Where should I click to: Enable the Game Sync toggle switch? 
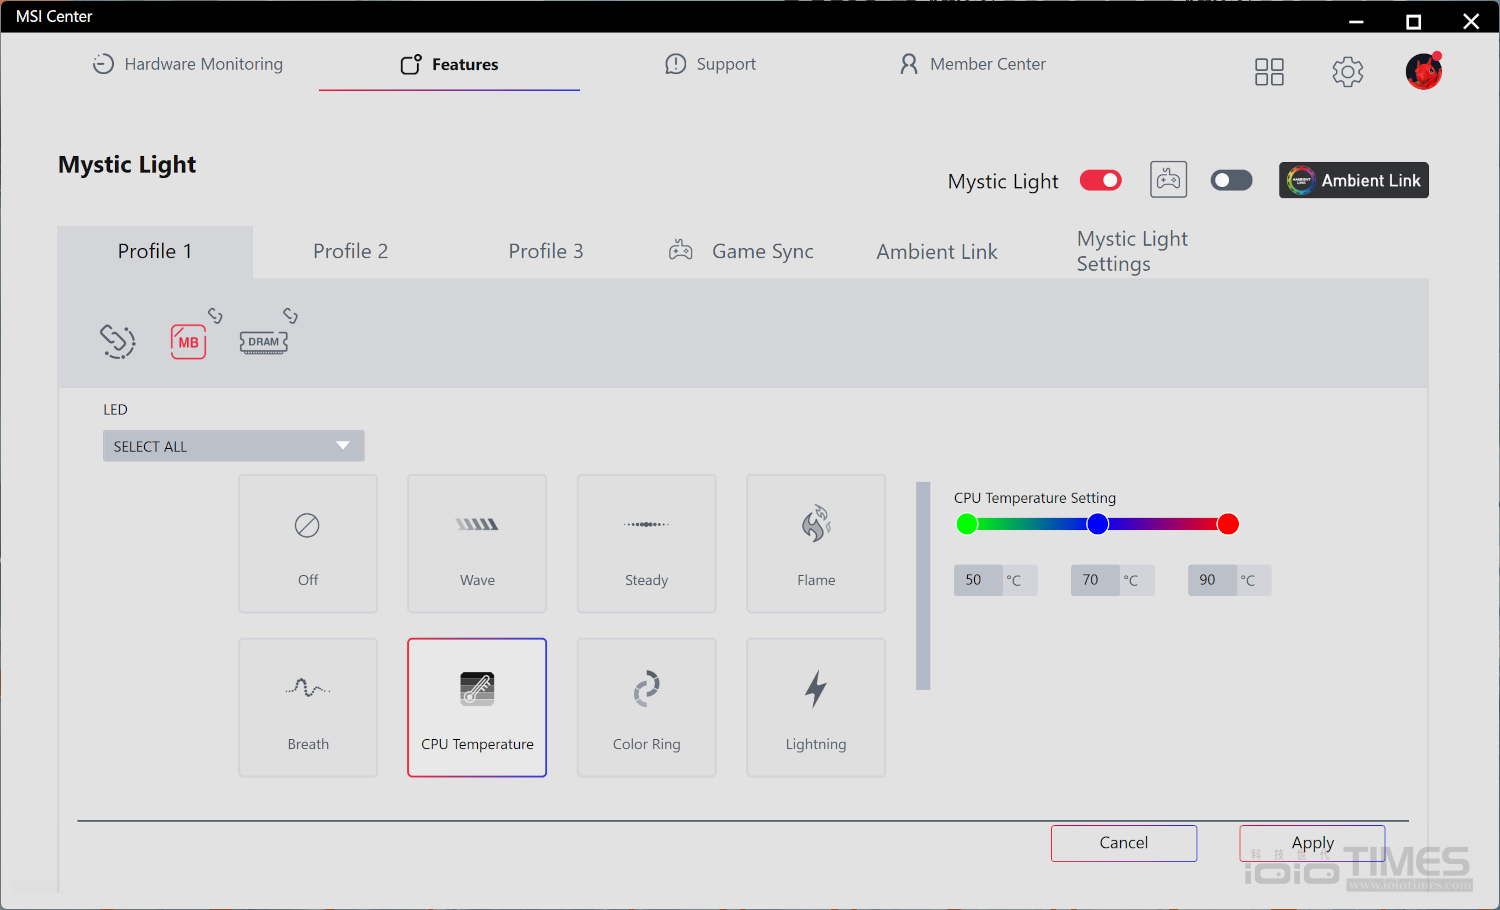1231,180
